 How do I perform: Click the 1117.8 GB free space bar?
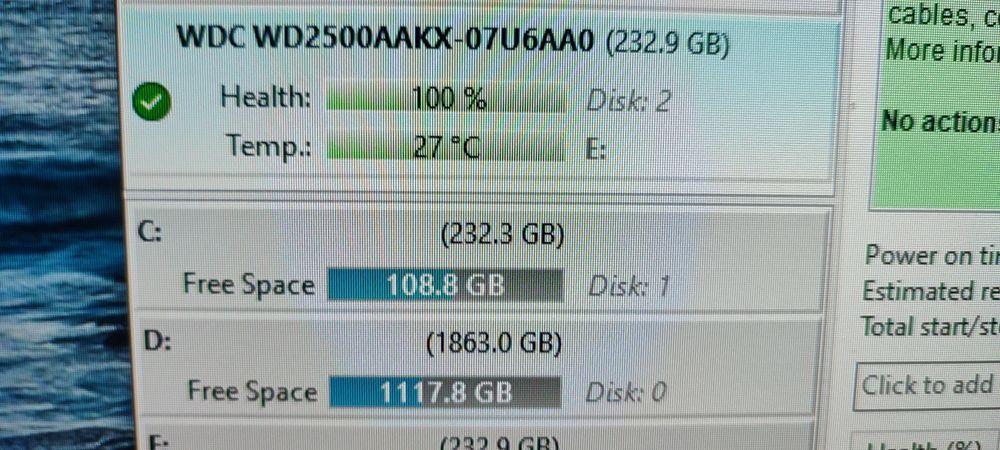pos(445,391)
